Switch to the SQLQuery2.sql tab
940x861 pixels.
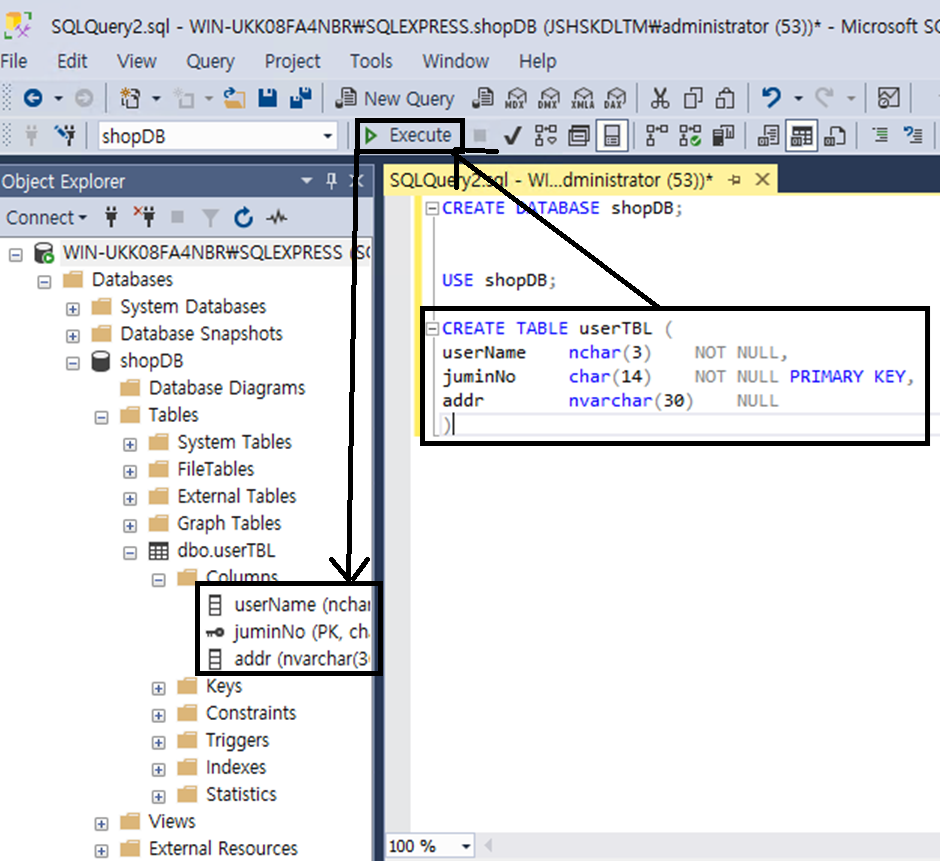(550, 180)
